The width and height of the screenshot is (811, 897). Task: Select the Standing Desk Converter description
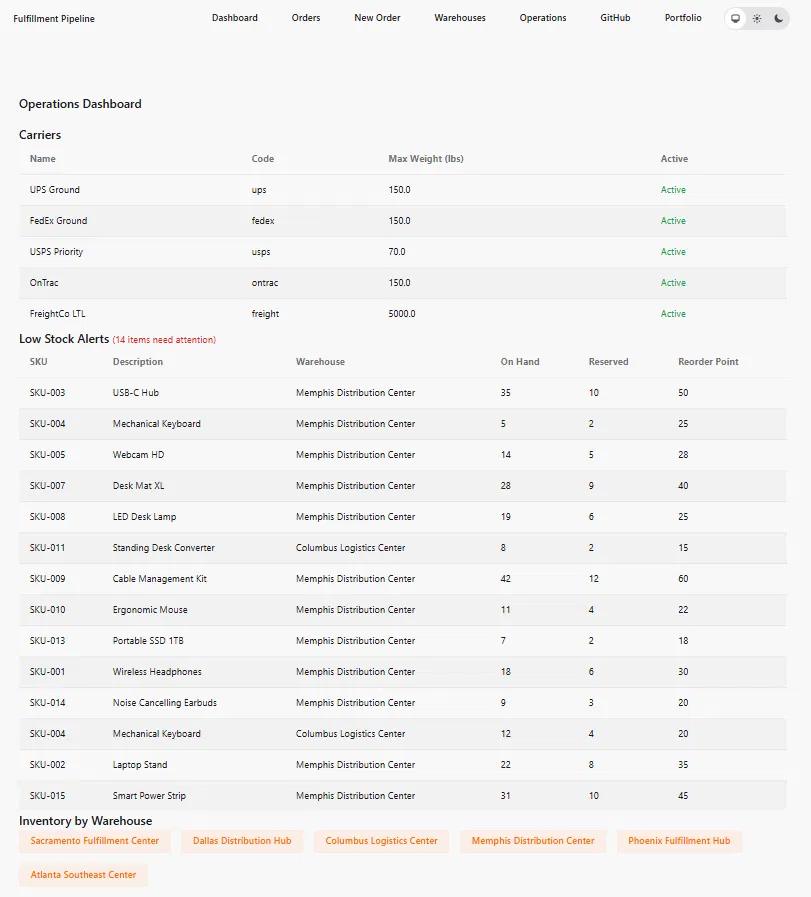coord(164,547)
